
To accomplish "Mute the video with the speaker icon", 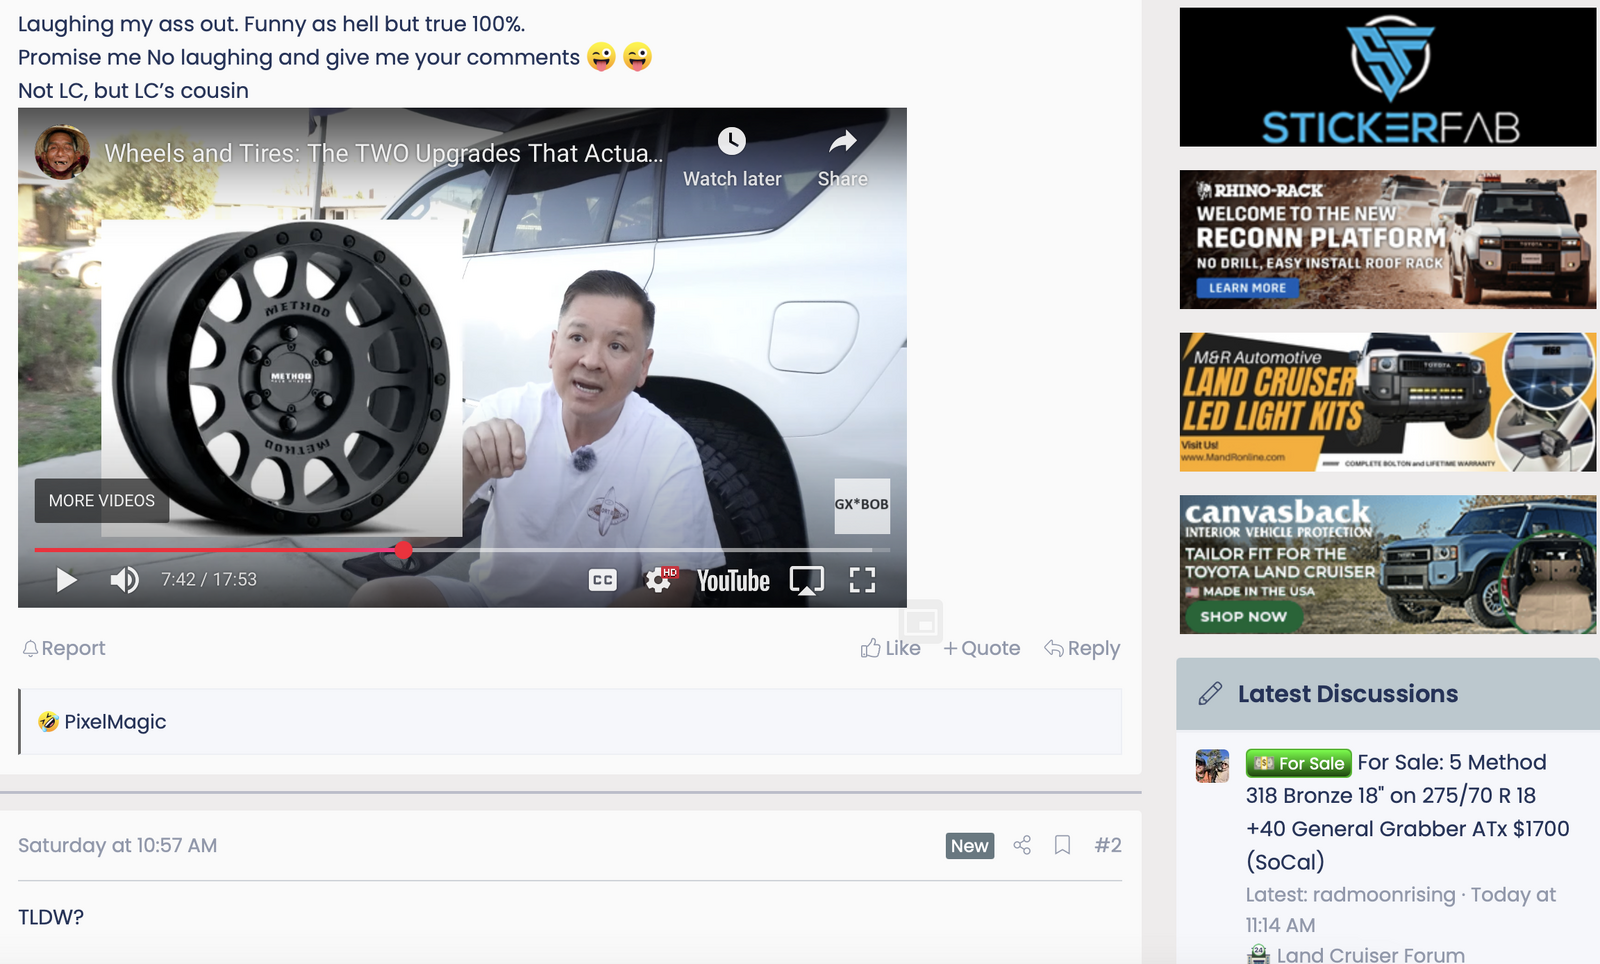I will coord(124,580).
